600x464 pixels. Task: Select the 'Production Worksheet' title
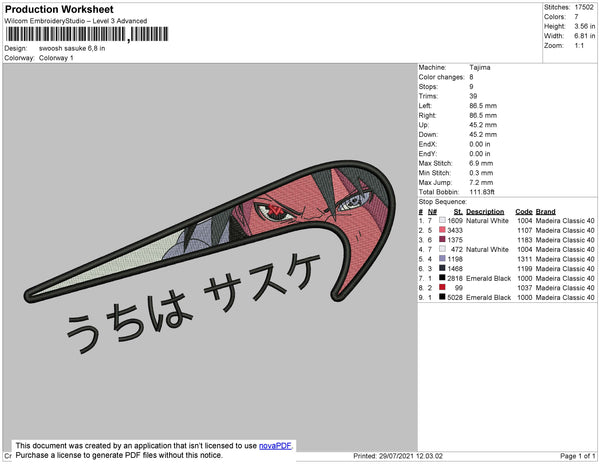(x=59, y=9)
